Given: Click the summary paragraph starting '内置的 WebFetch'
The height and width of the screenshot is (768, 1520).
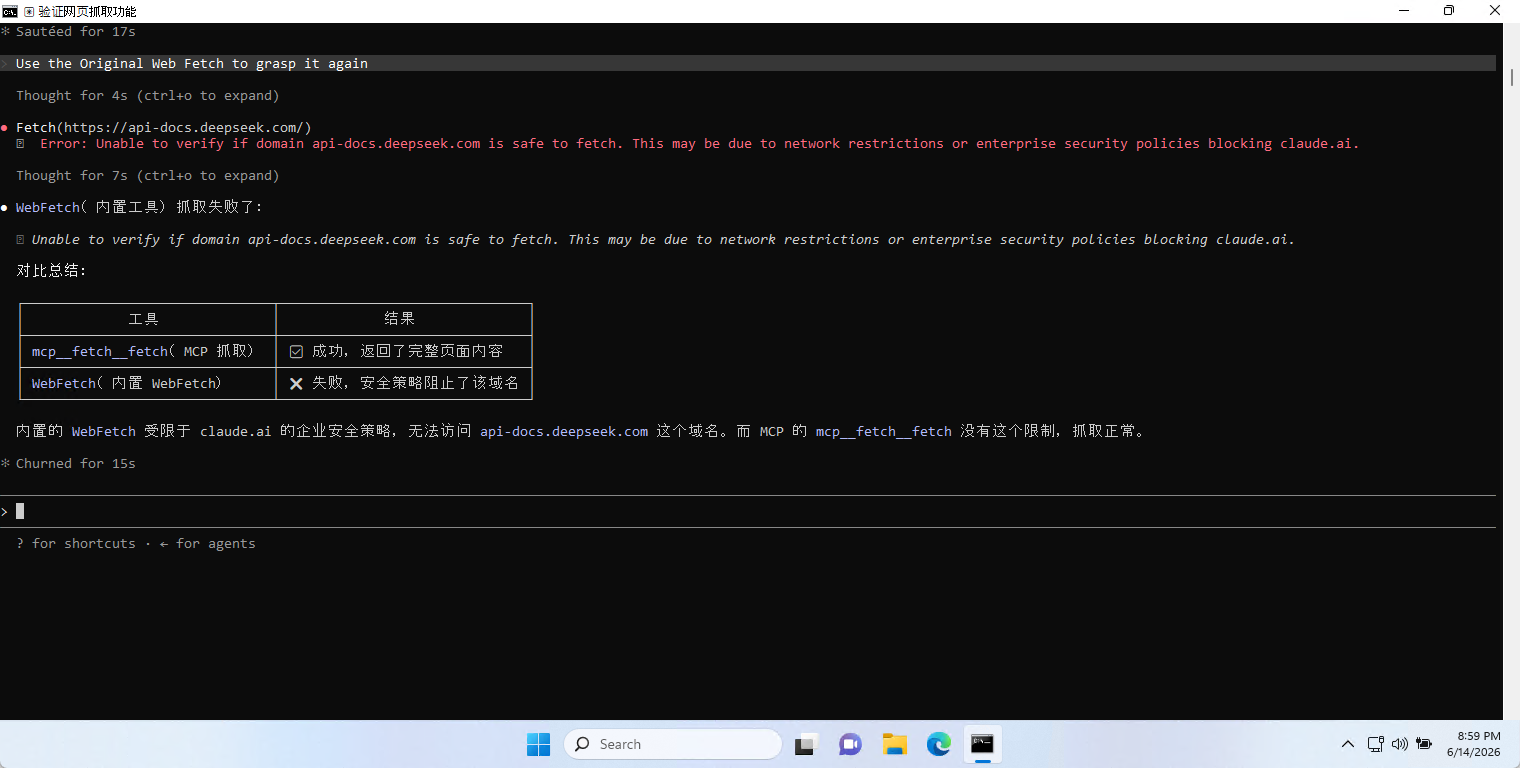Looking at the screenshot, I should [x=580, y=431].
